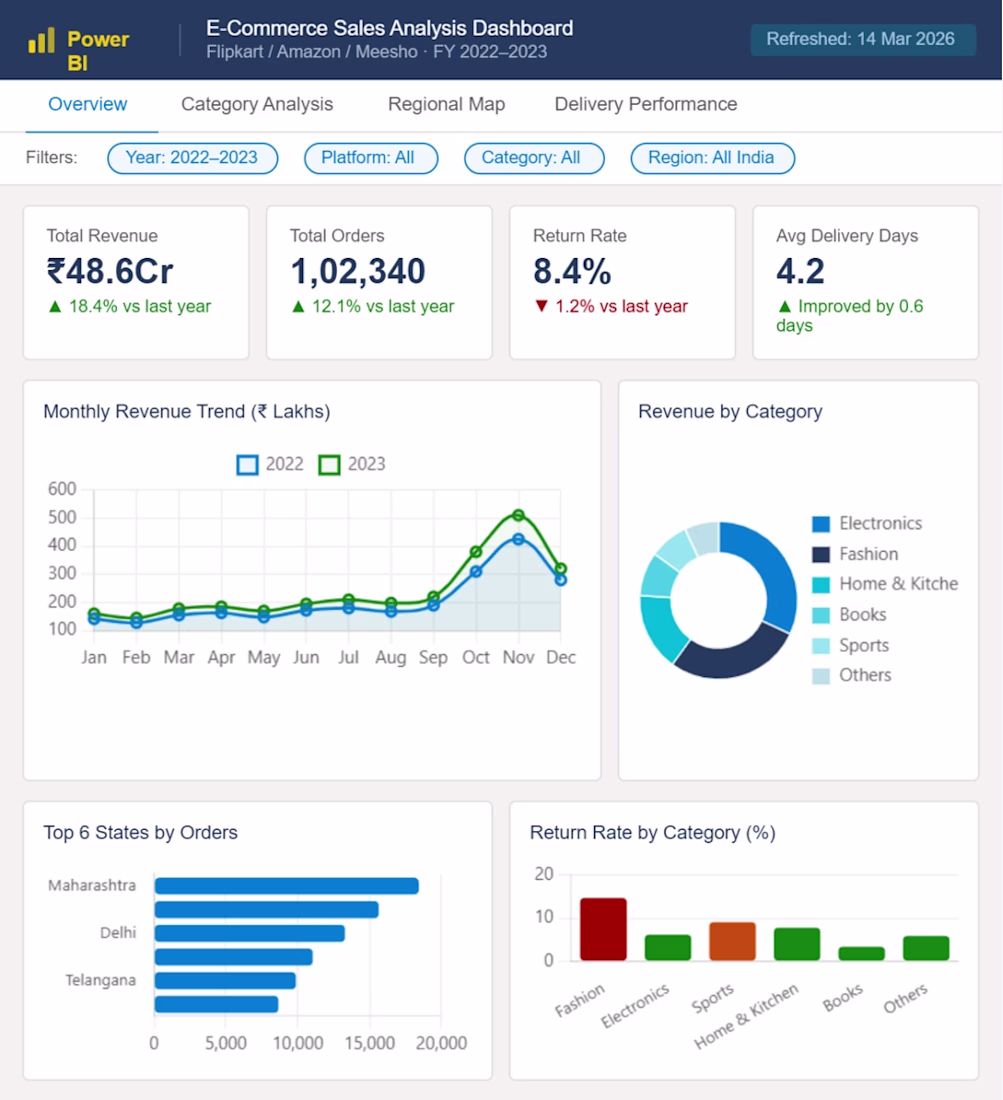Select the Books legend swatch
The width and height of the screenshot is (1003, 1100).
point(821,615)
